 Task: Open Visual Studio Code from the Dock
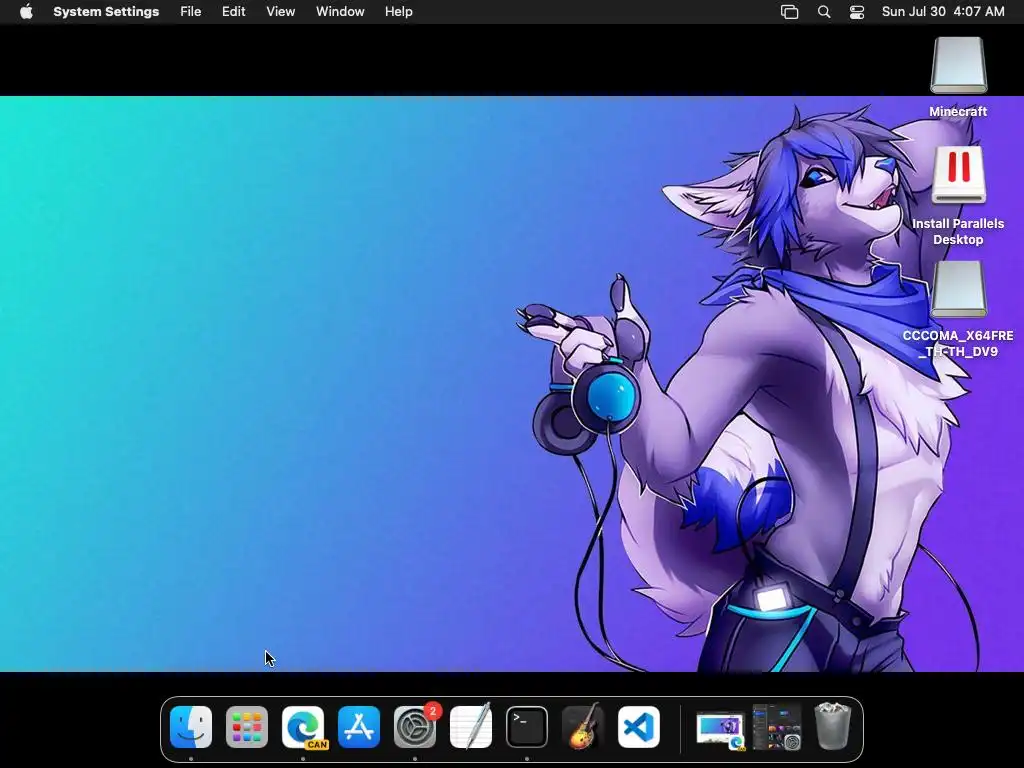coord(639,727)
